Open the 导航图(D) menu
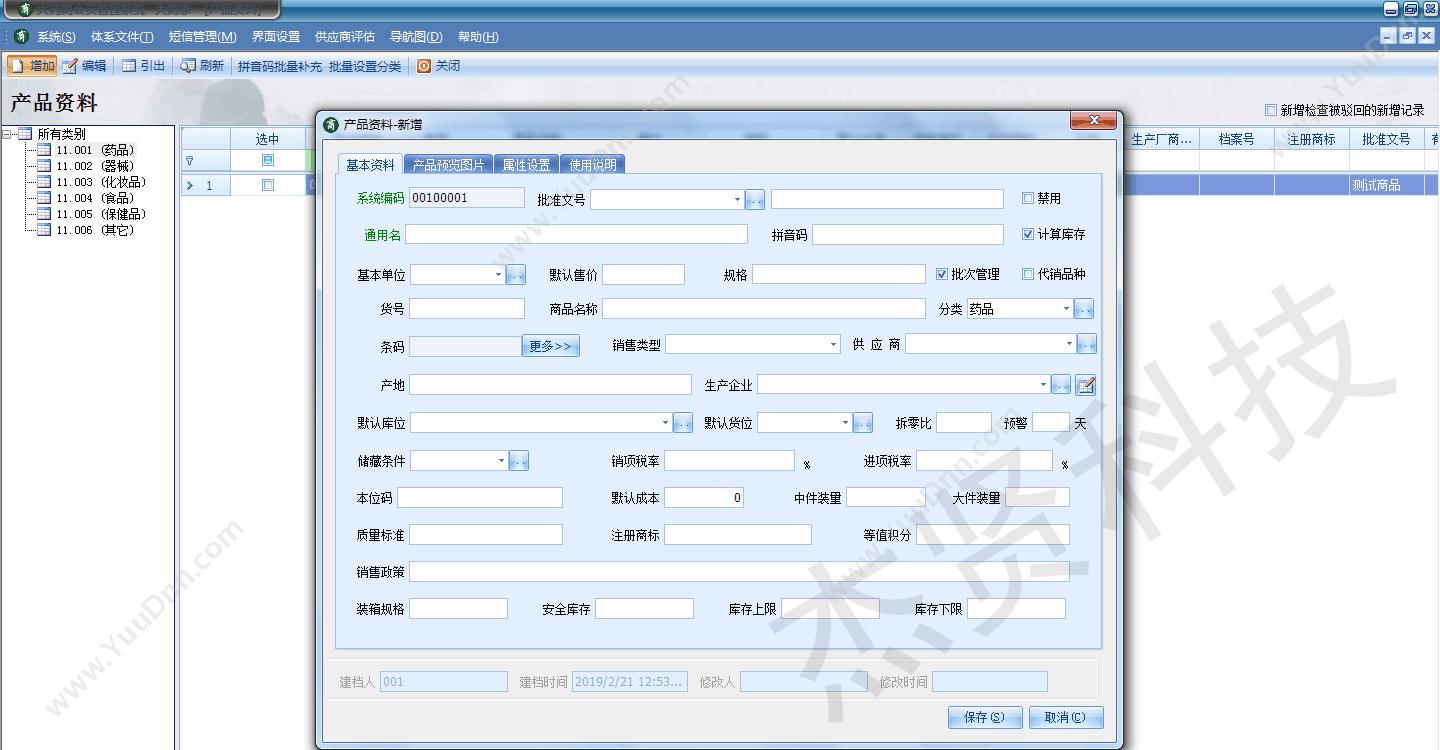The height and width of the screenshot is (750, 1440). (416, 37)
